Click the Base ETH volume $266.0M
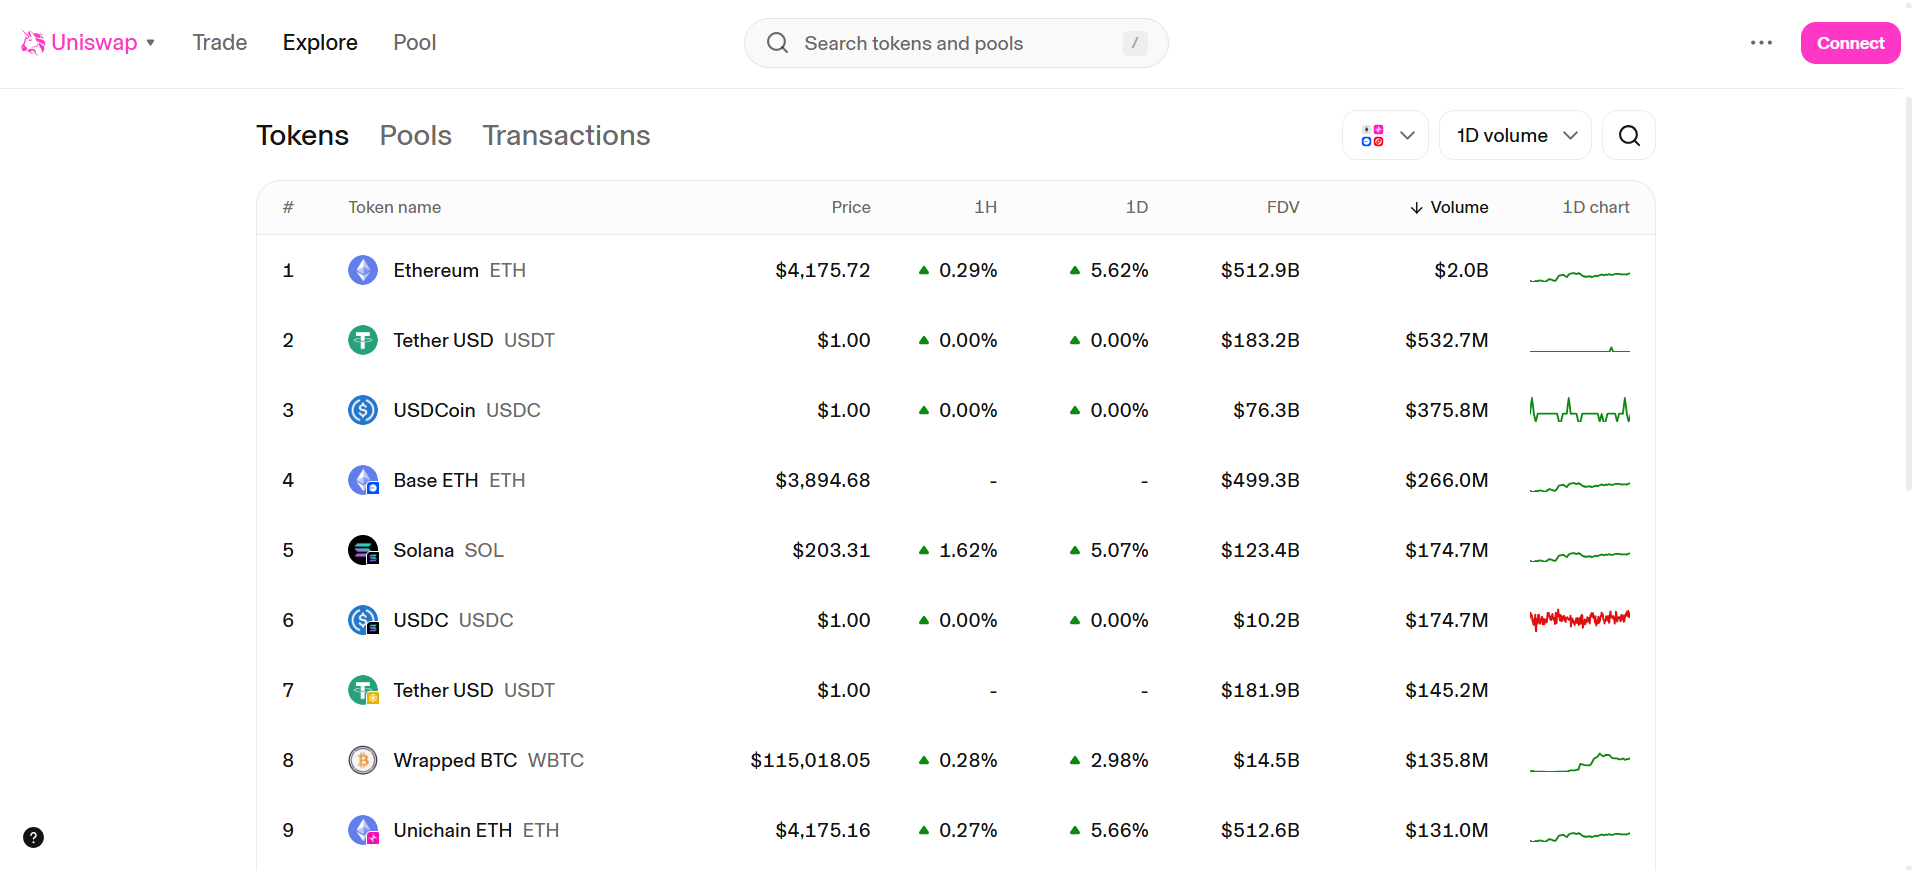 [1446, 480]
